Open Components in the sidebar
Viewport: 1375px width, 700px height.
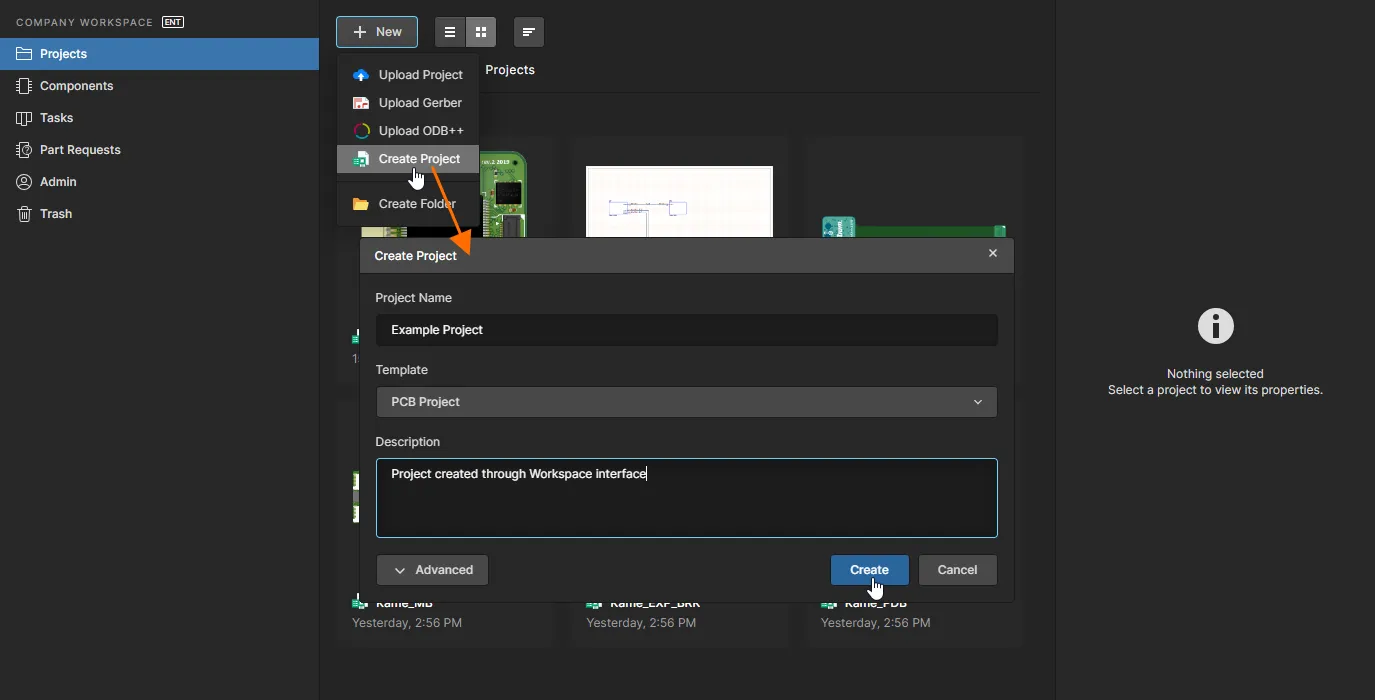159,86
